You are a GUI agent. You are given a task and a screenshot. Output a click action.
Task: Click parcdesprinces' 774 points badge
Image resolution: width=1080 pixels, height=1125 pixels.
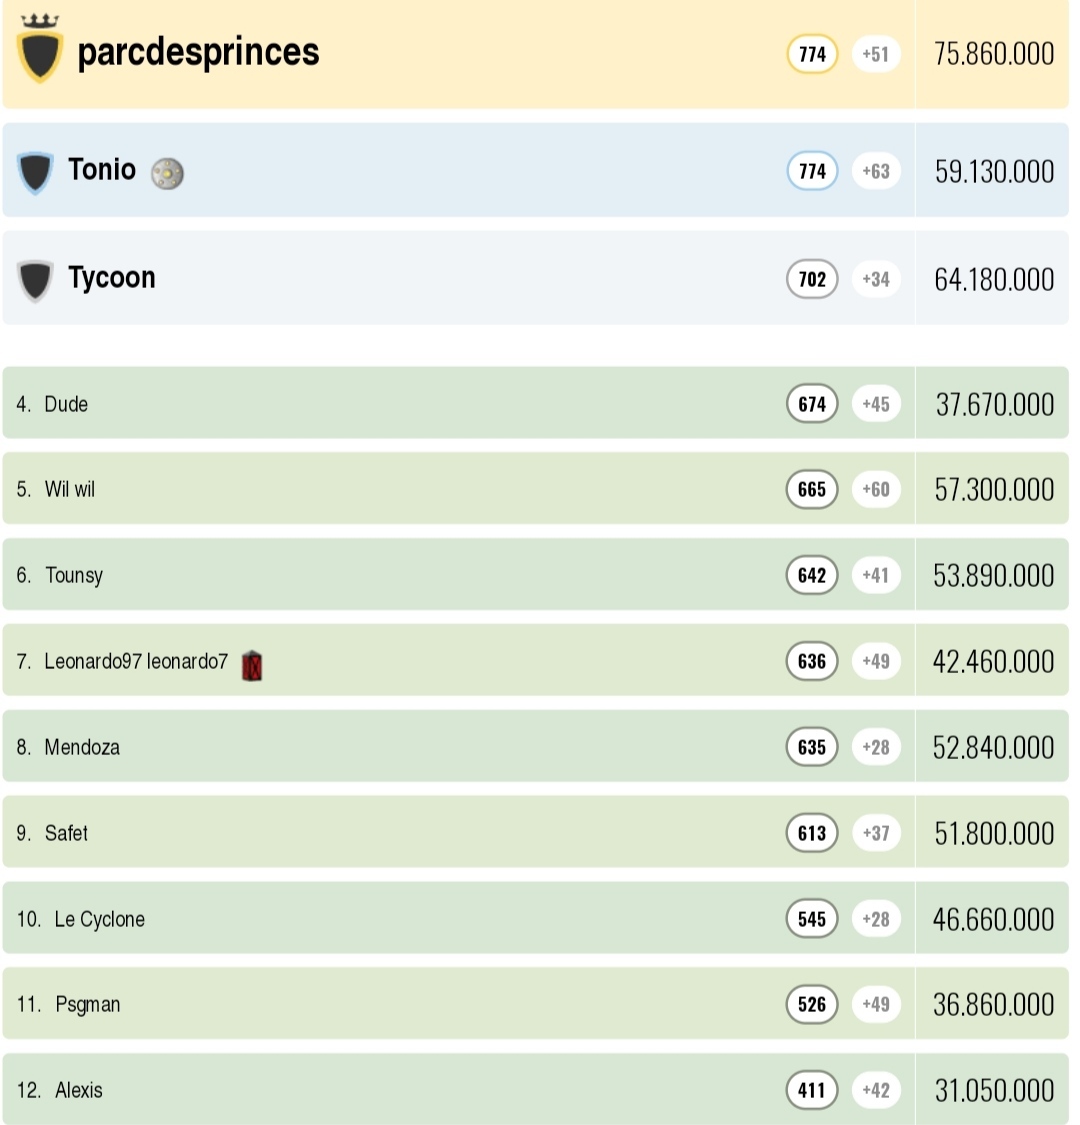812,54
